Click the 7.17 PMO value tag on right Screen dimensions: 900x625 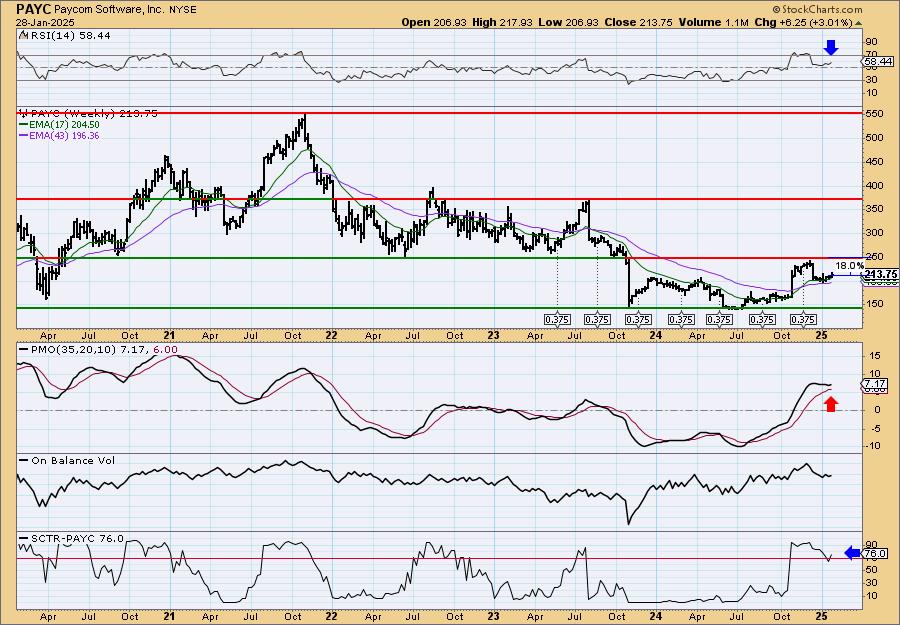876,383
